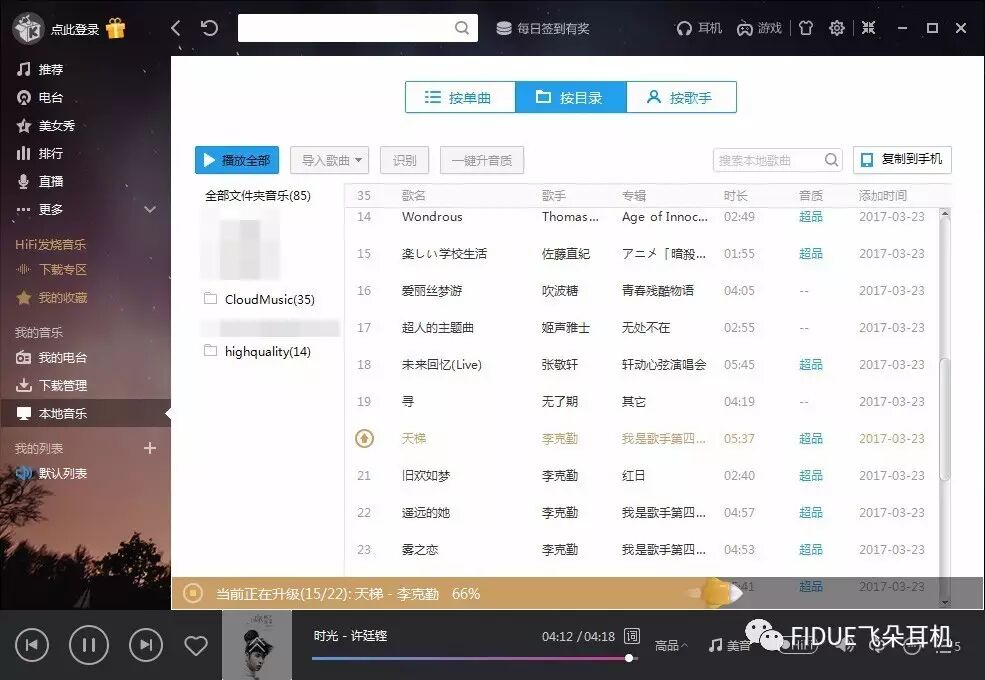Click the 播放全部 button
Screen dimensions: 985x680
click(x=237, y=160)
